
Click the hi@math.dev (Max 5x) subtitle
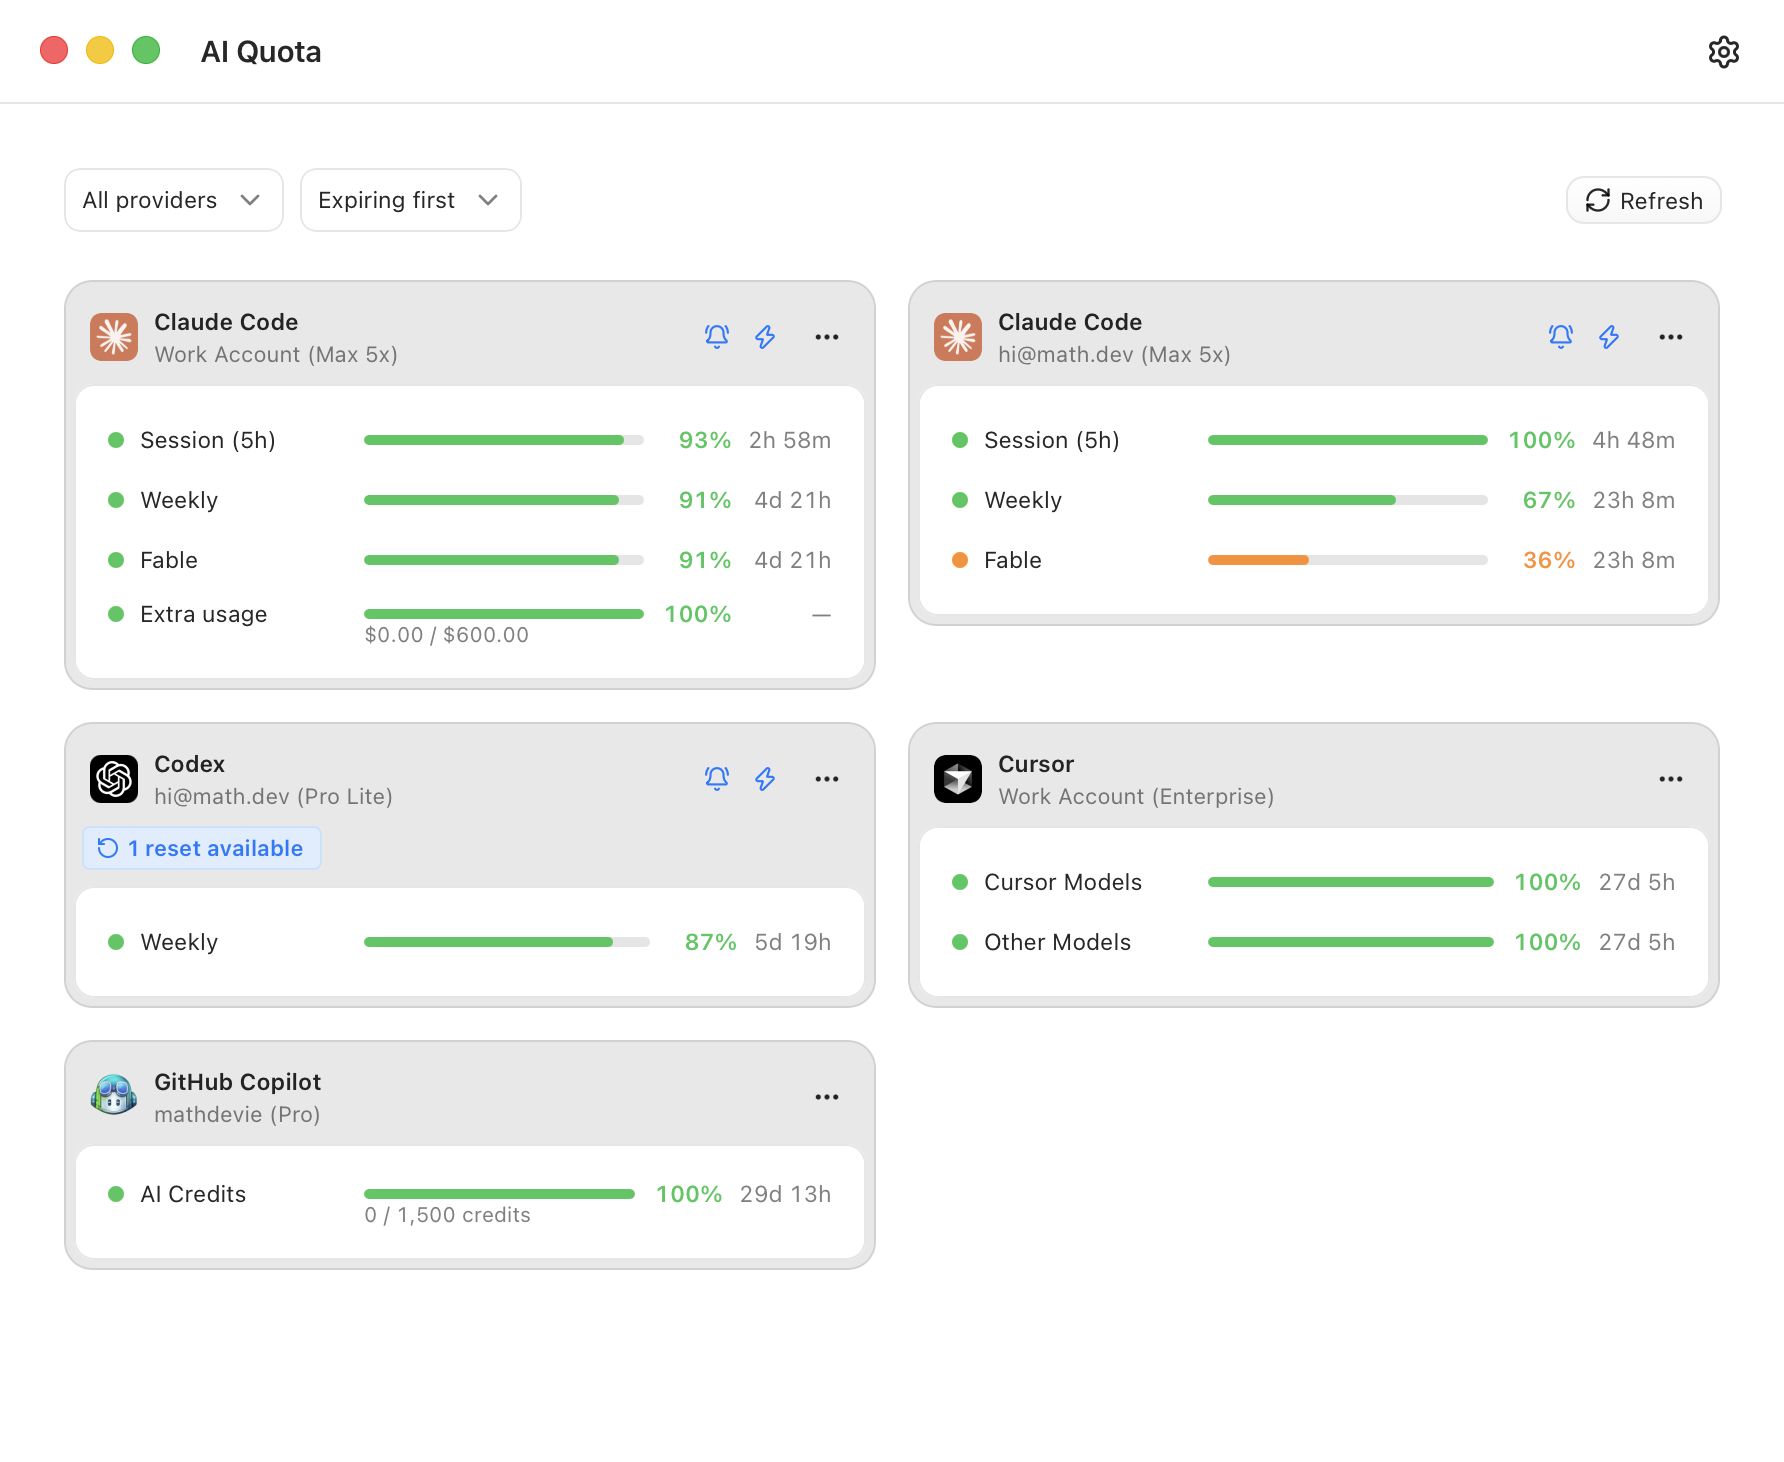pos(1114,355)
